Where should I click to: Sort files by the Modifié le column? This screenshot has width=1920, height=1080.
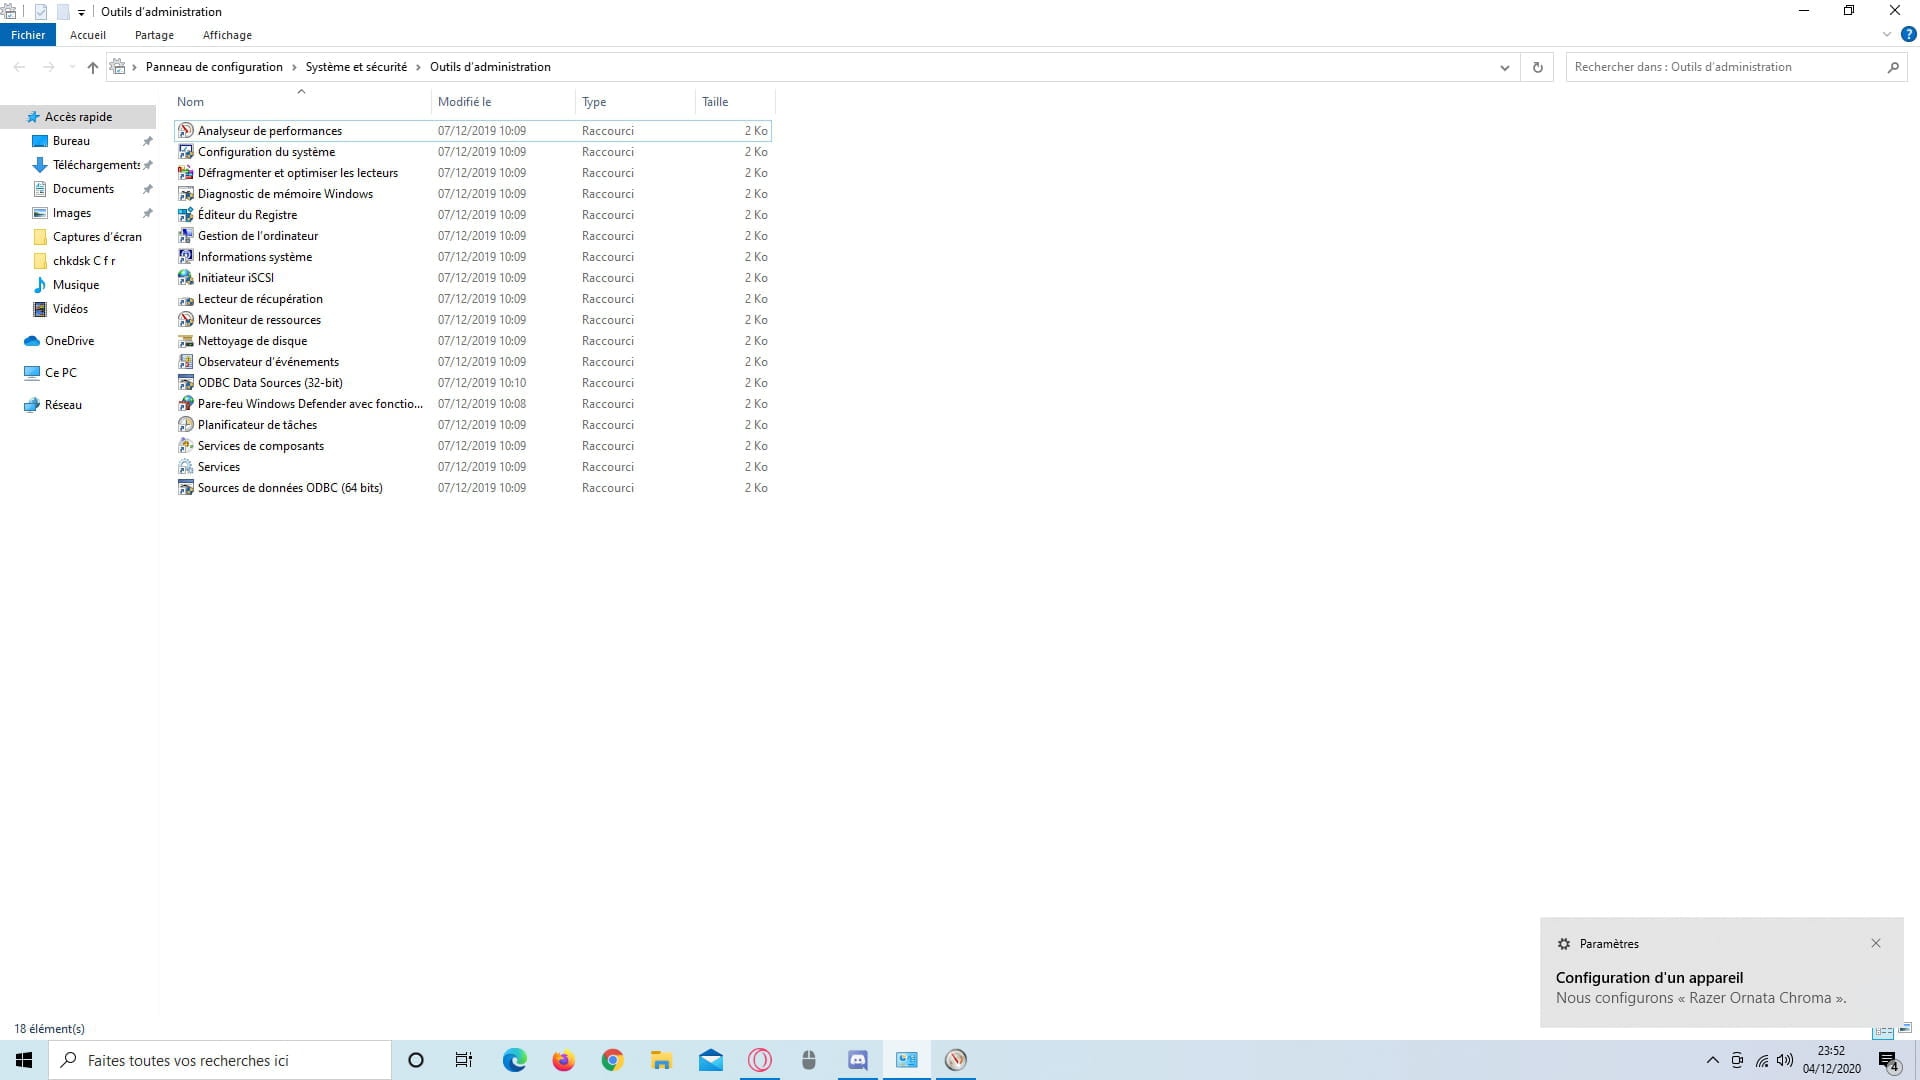point(464,102)
